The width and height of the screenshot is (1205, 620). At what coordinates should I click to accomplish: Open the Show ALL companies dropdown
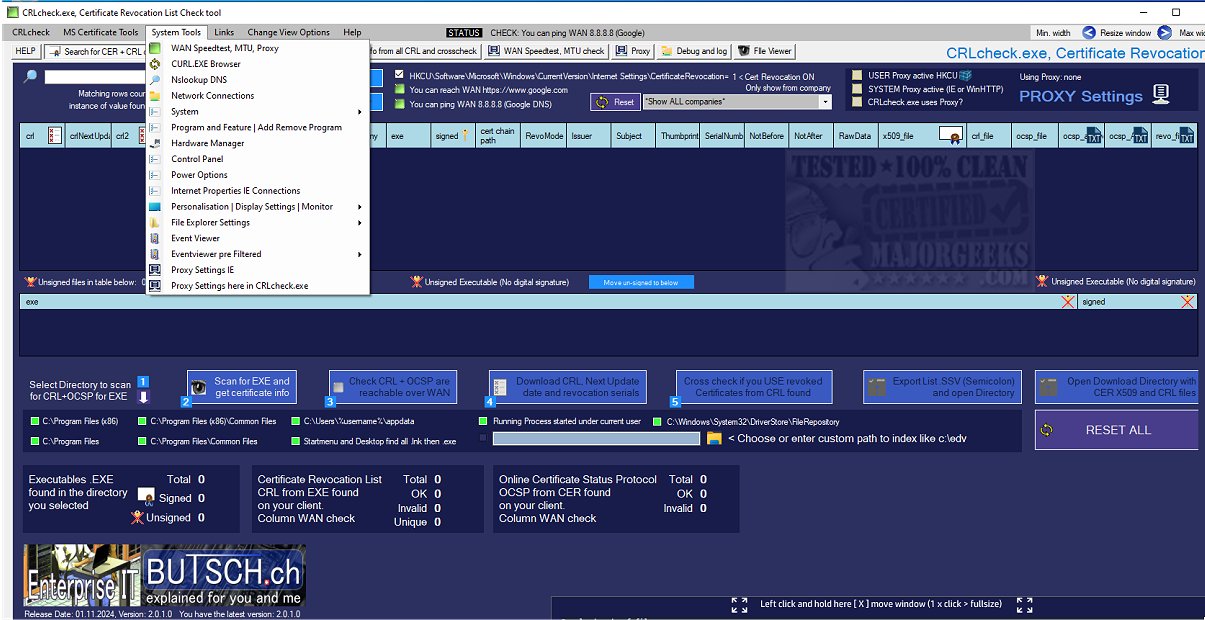737,102
